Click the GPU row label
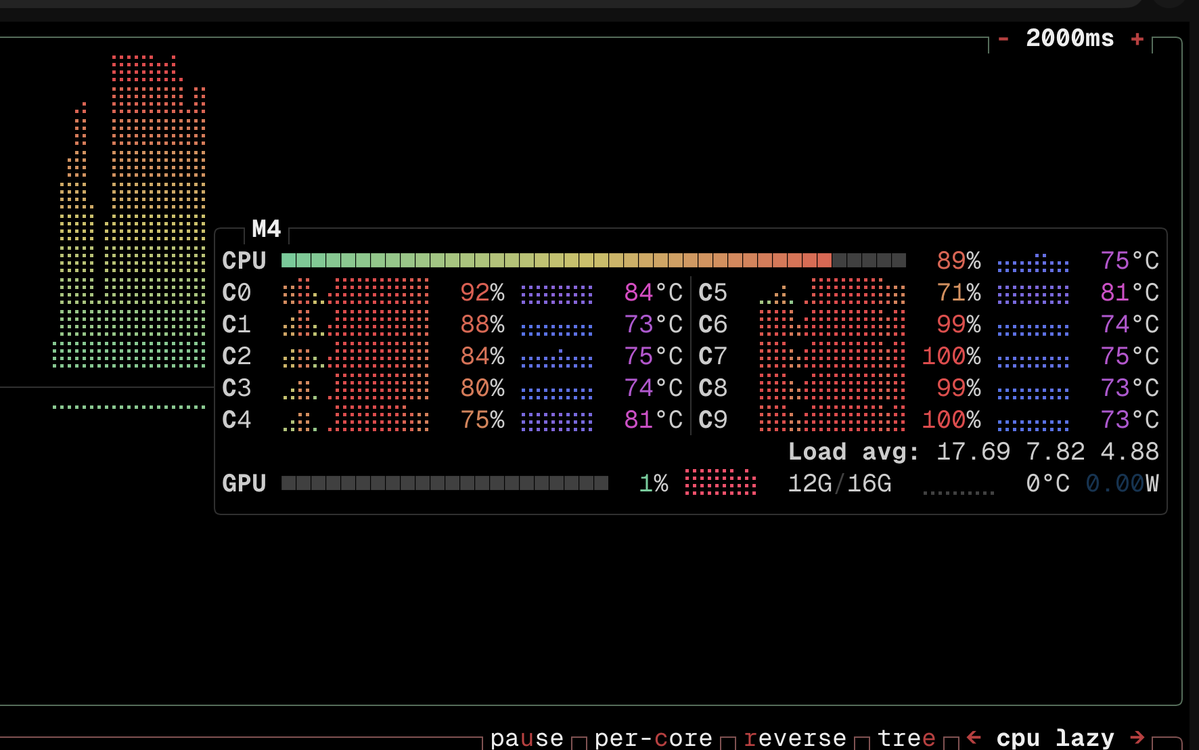This screenshot has width=1199, height=750. pyautogui.click(x=244, y=483)
